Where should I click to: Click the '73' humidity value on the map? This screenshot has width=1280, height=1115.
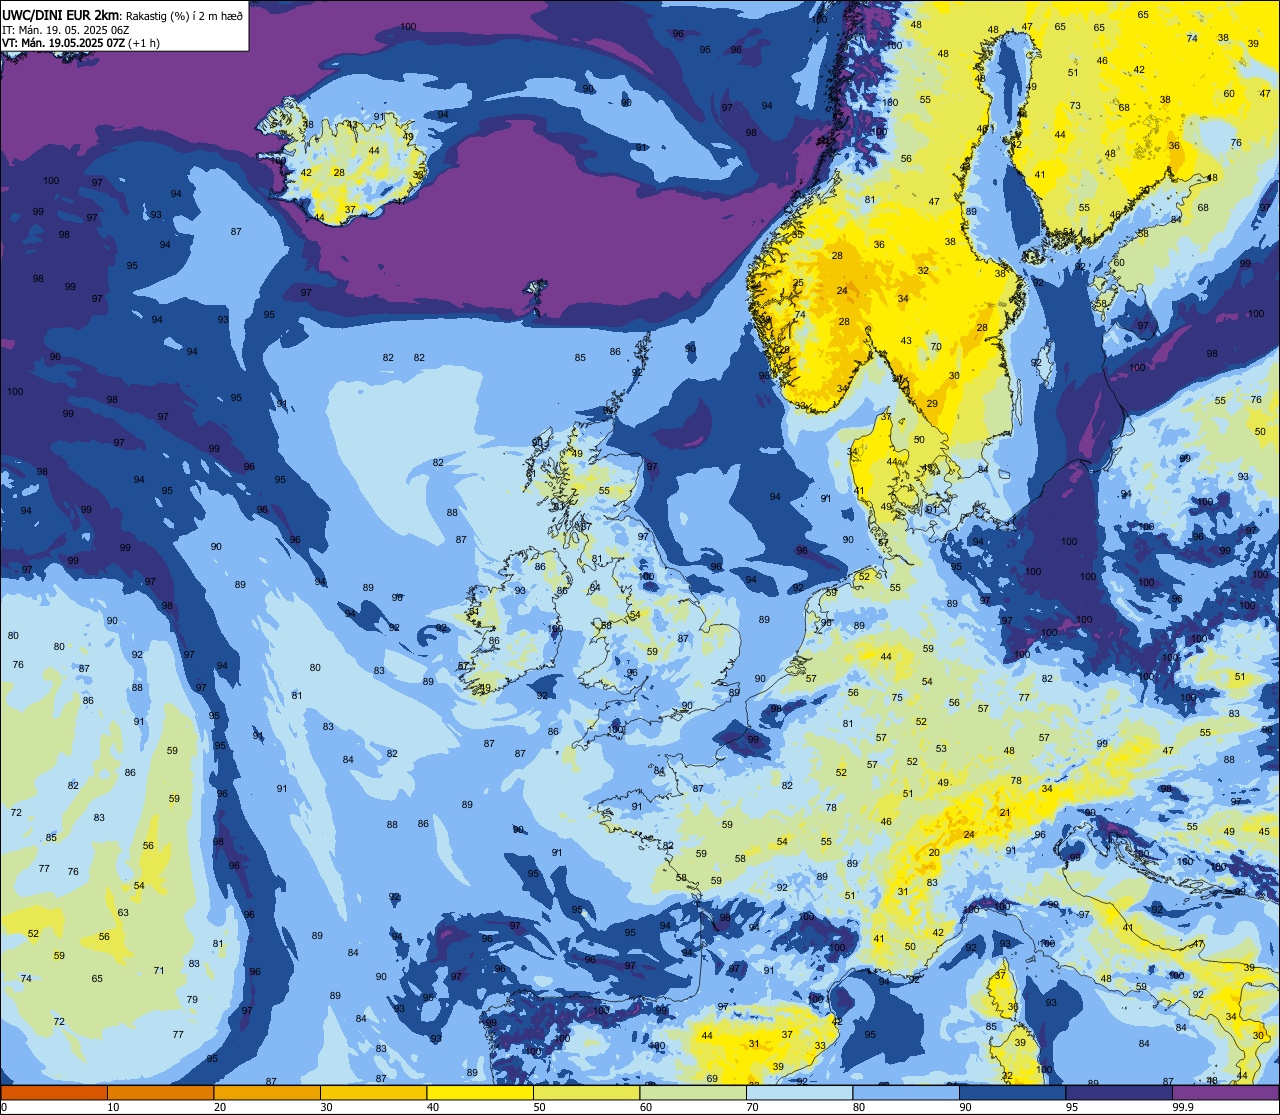(x=1075, y=106)
